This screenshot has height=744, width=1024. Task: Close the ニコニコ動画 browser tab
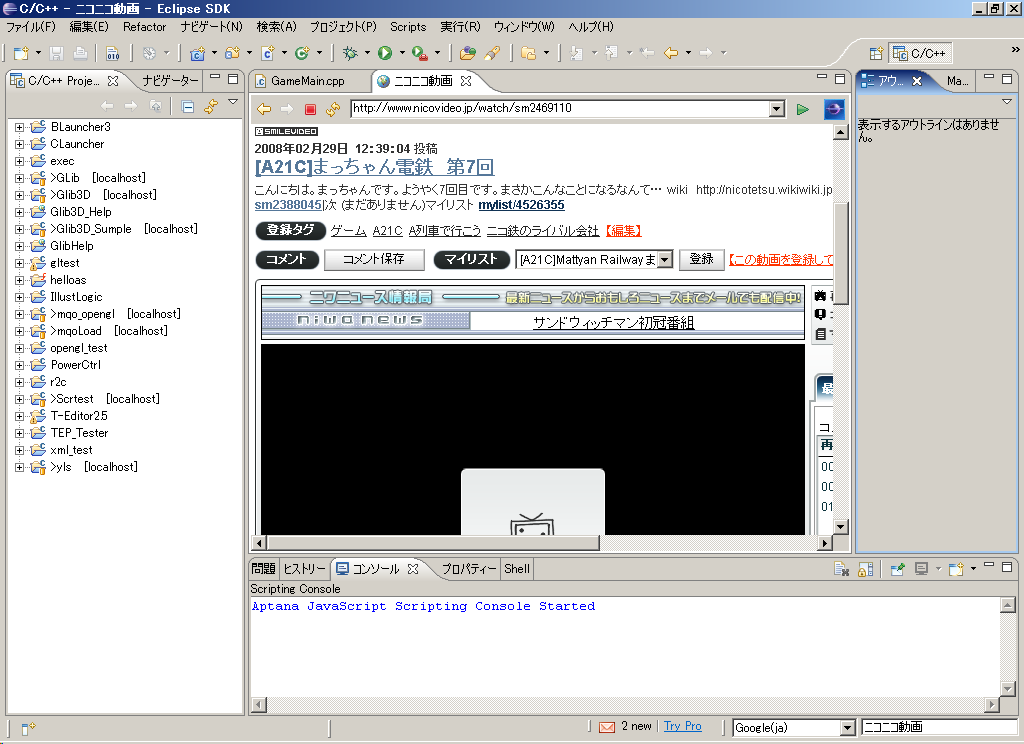(466, 81)
